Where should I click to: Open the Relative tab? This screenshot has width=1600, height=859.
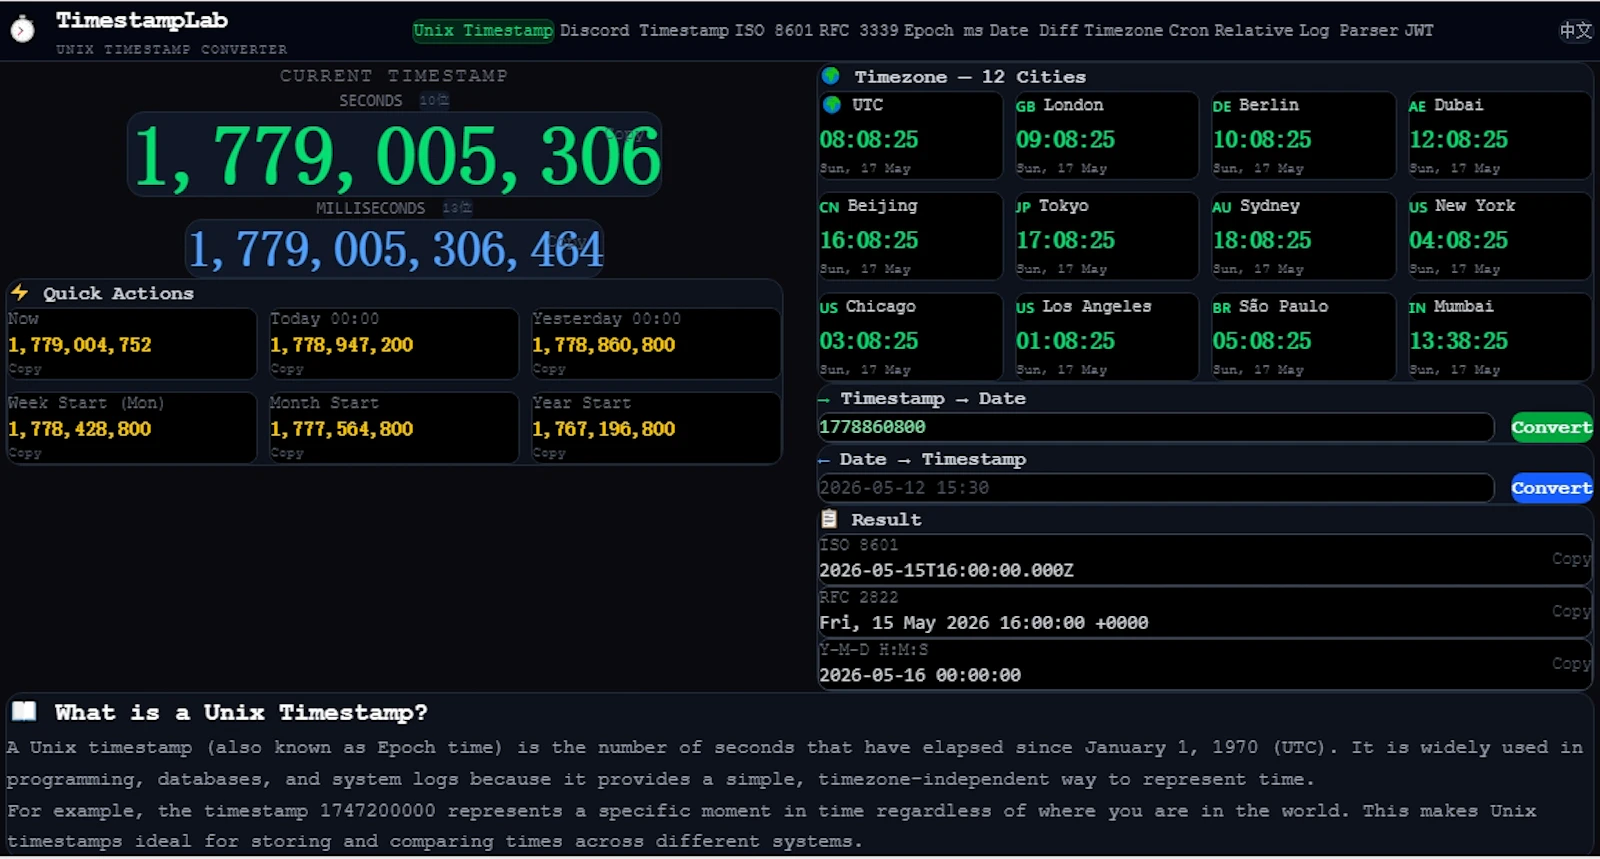(1253, 31)
